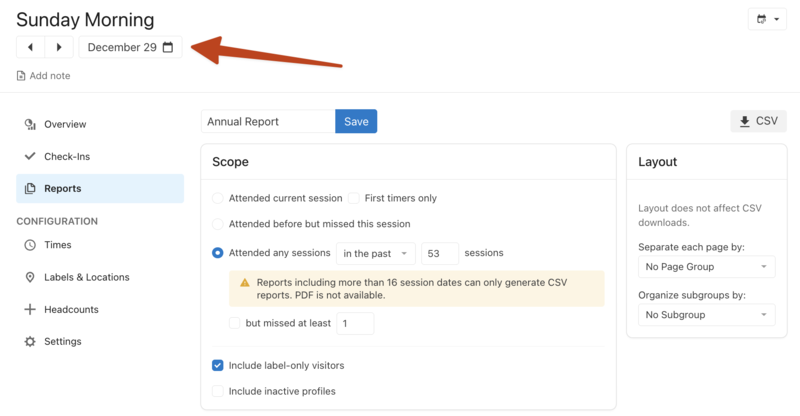Go to next session date arrow
Image resolution: width=800 pixels, height=416 pixels.
[x=60, y=47]
